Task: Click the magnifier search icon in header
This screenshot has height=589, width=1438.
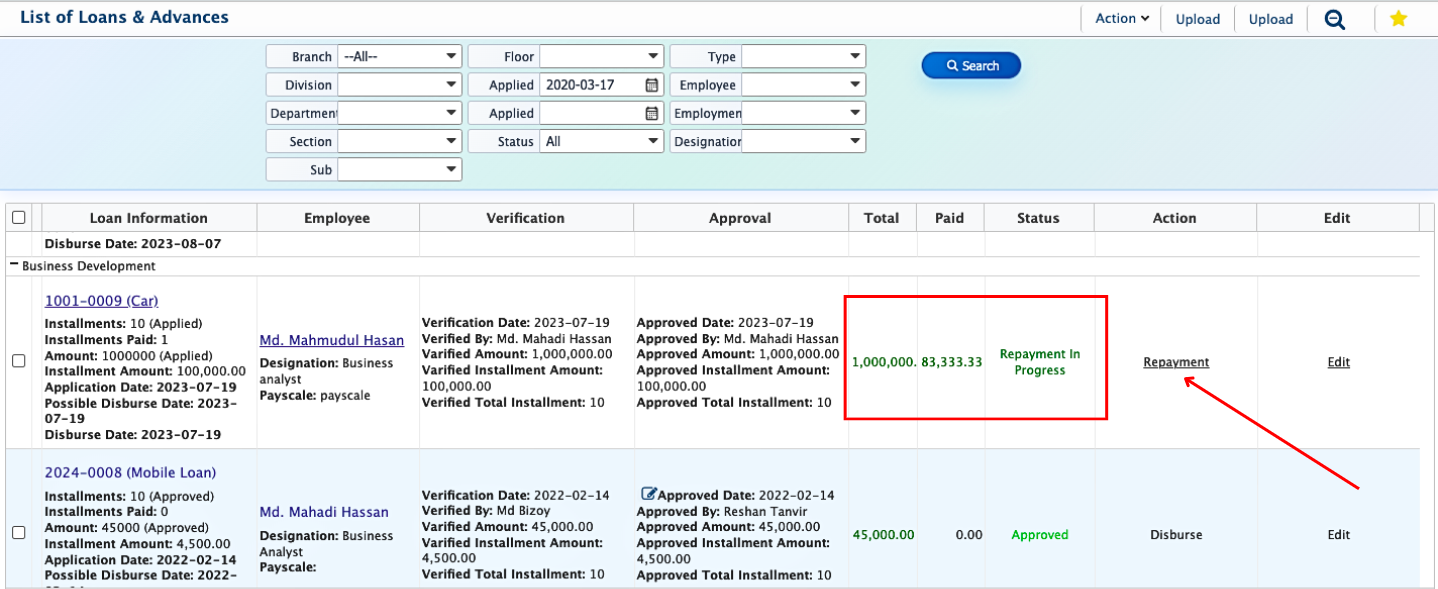Action: coord(1334,19)
